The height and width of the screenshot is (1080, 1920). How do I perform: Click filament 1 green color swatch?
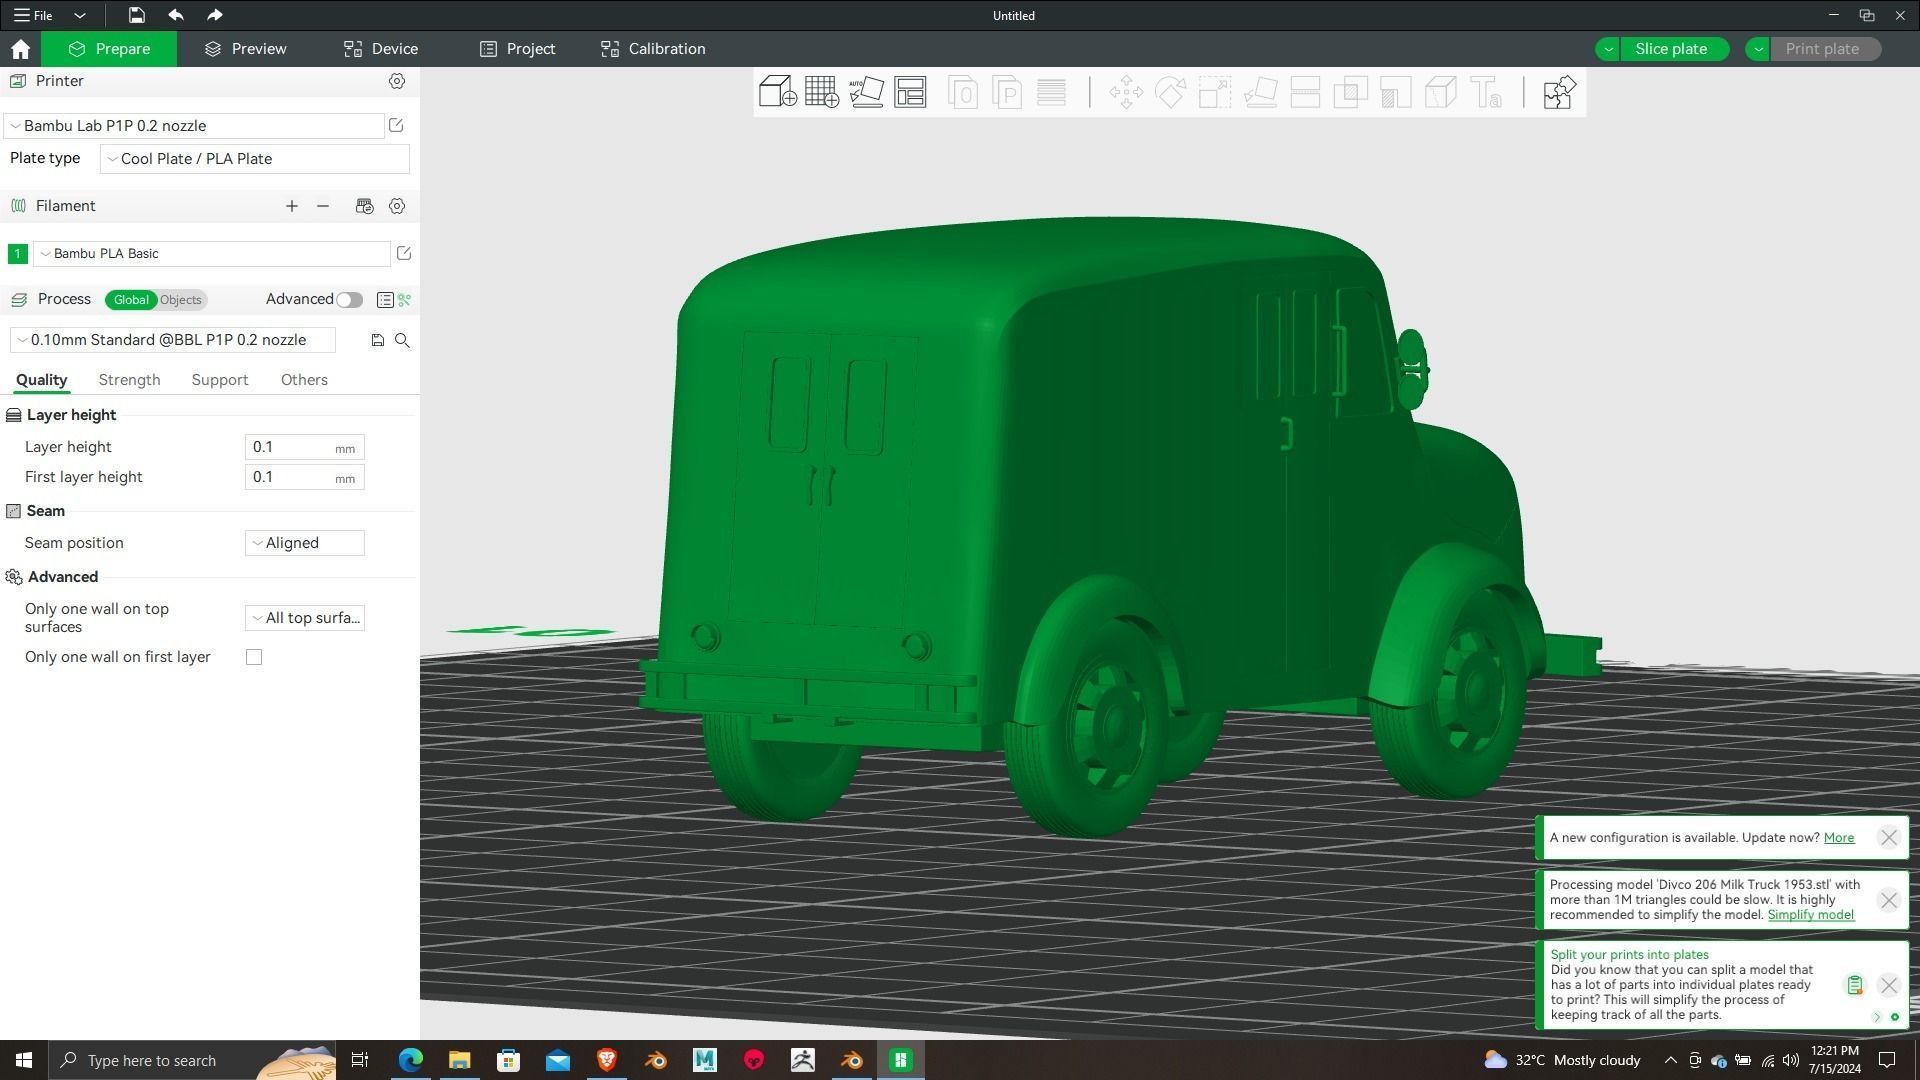17,254
